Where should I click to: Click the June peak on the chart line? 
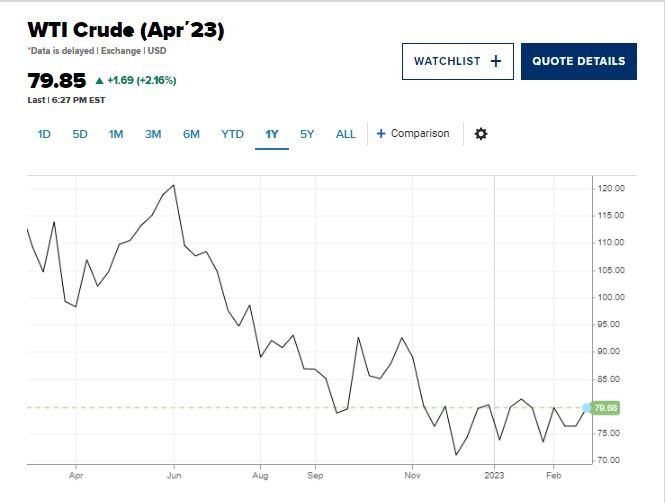click(174, 186)
